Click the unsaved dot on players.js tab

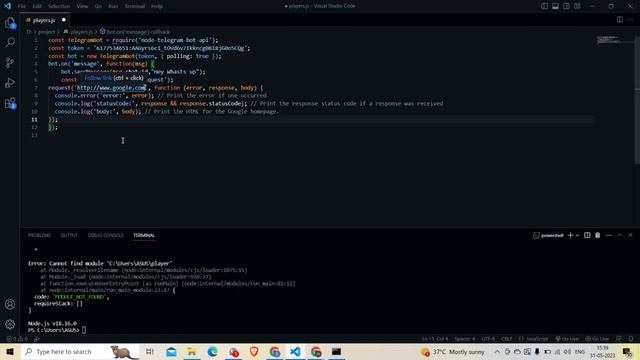point(64,20)
